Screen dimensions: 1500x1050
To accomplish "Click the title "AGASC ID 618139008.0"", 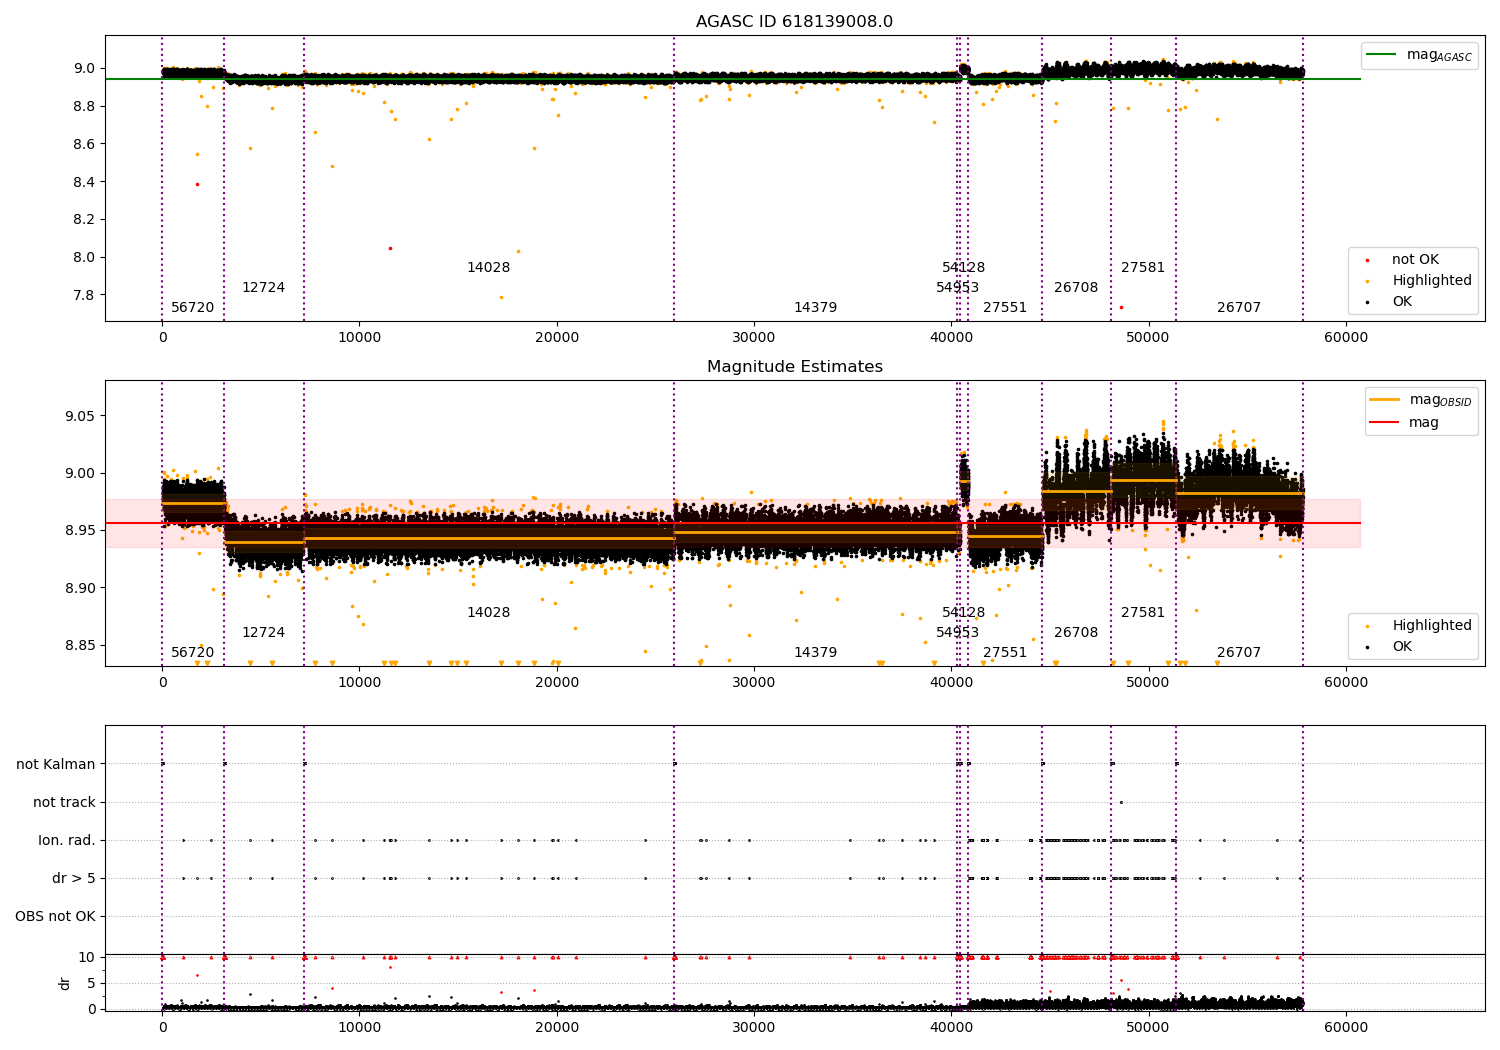I will click(794, 22).
